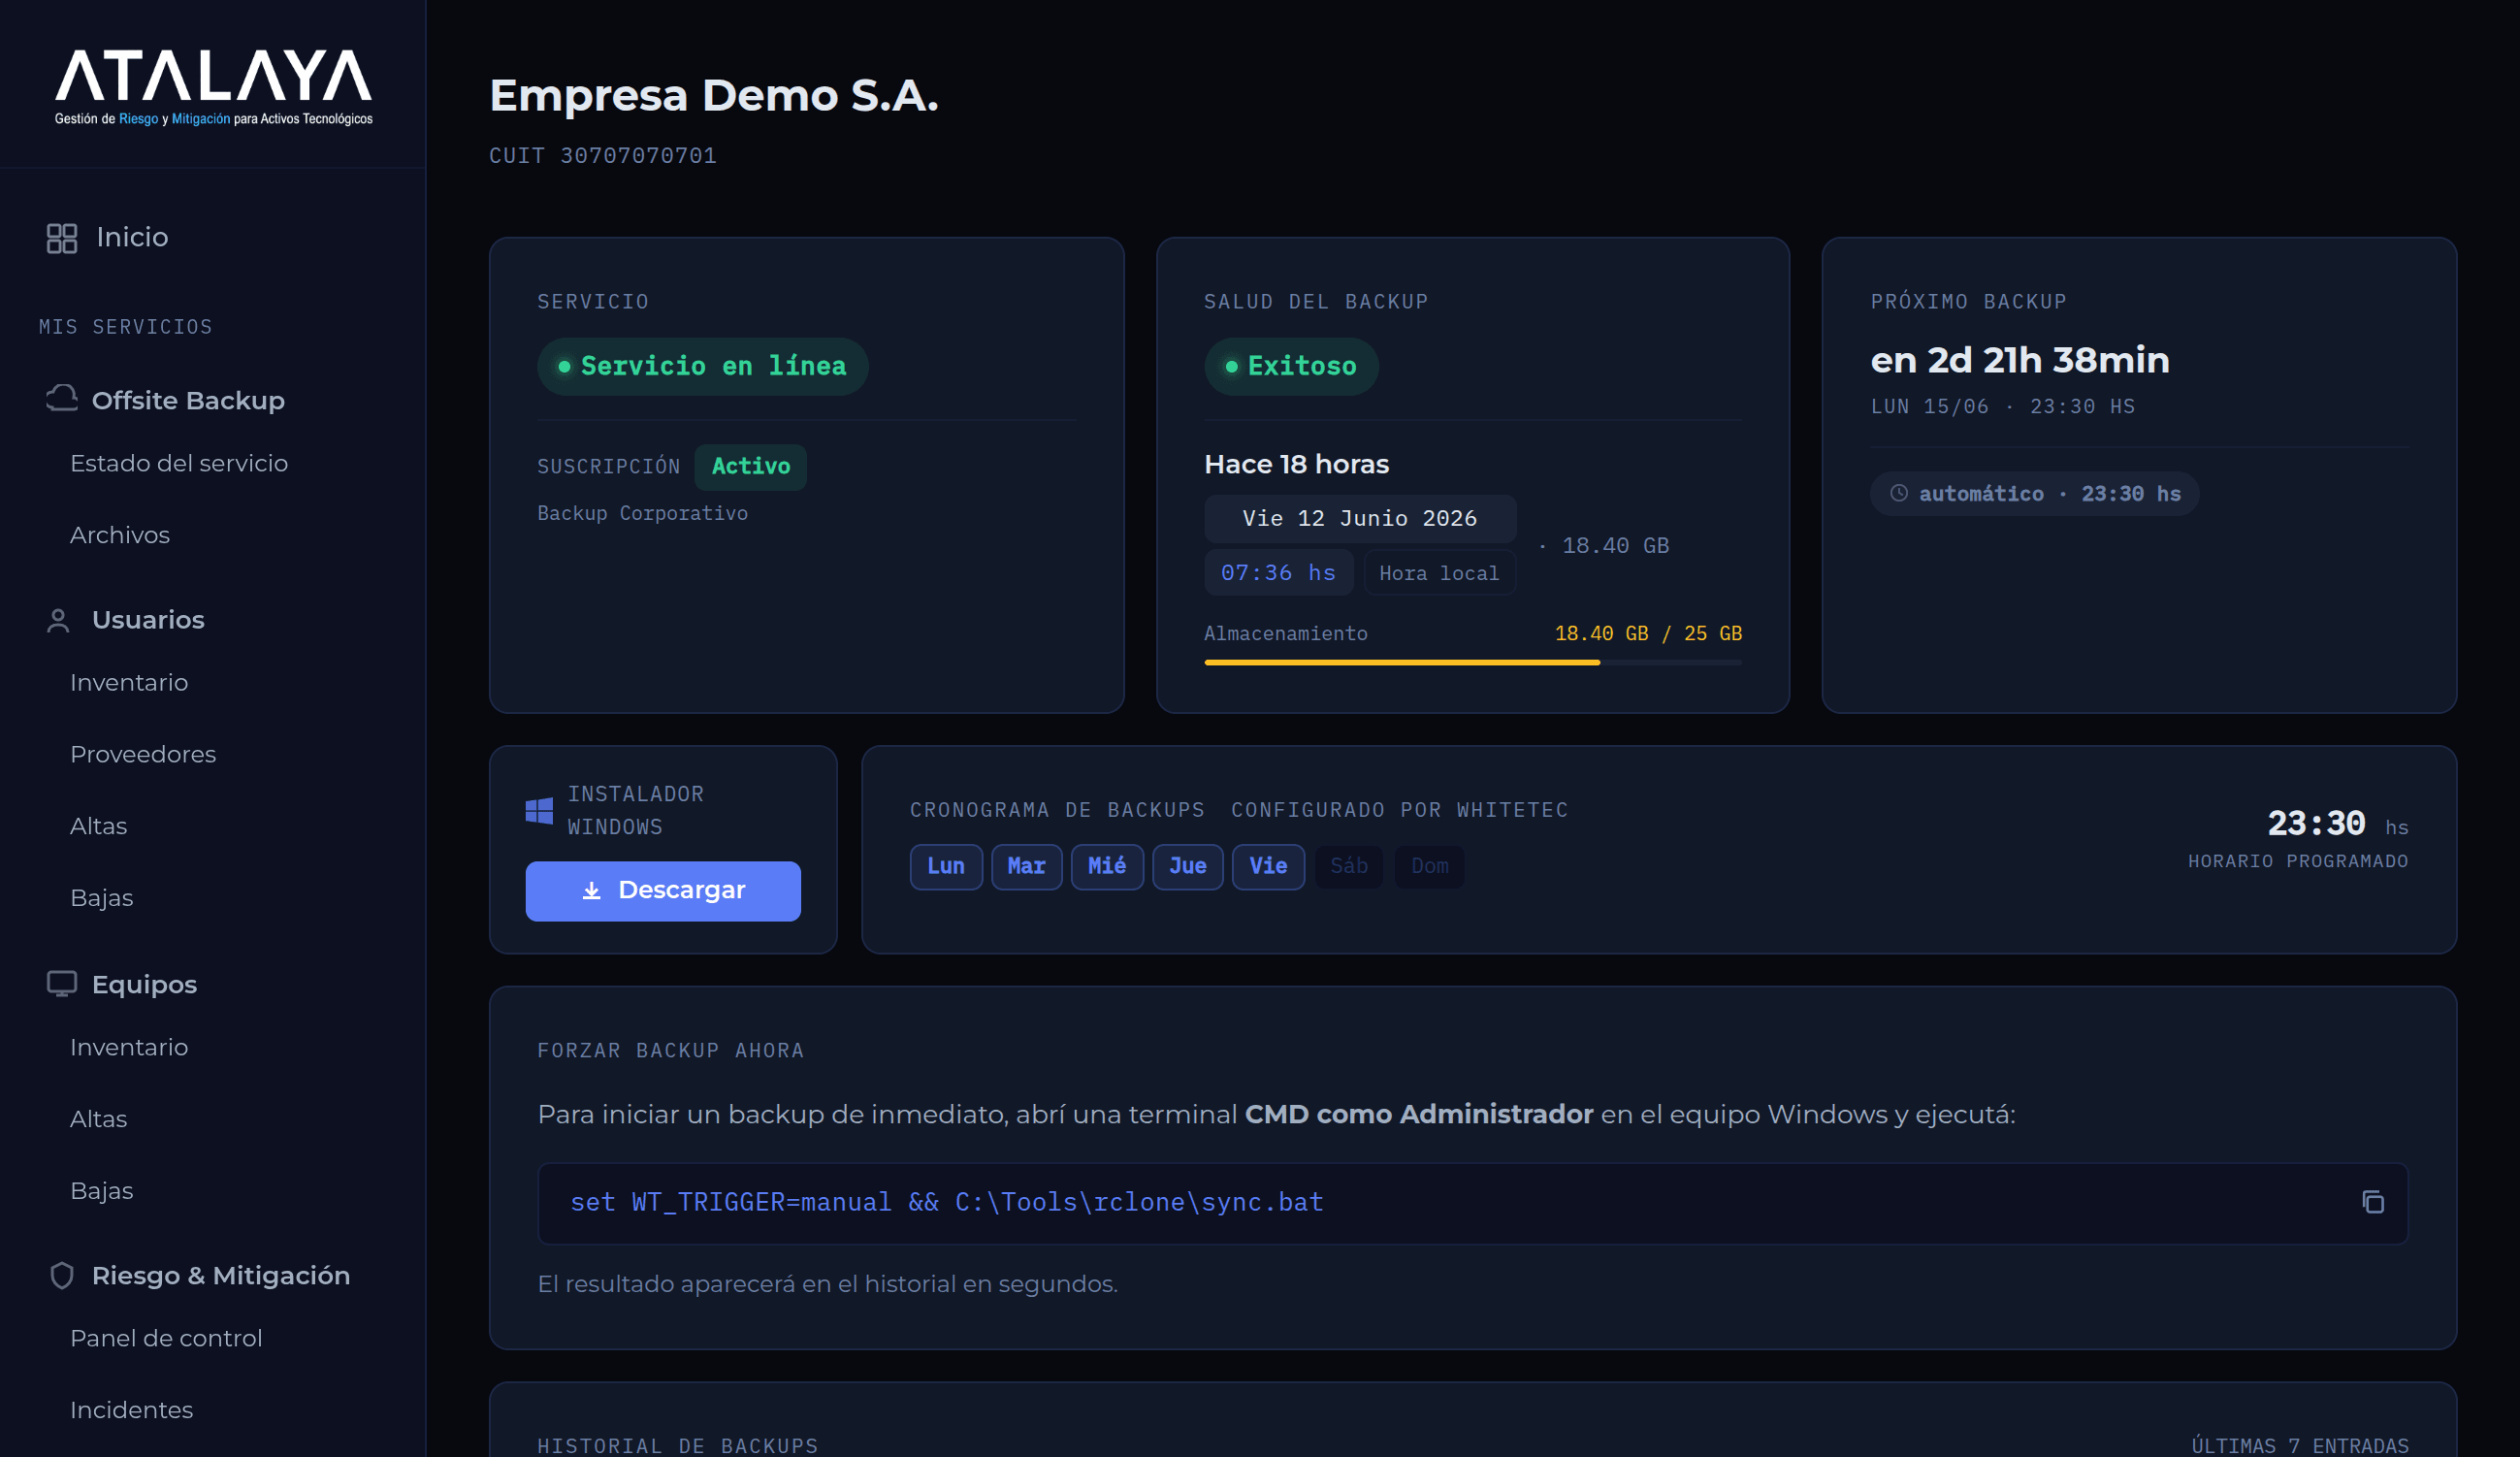2520x1457 pixels.
Task: Go to Estado del servicio
Action: [179, 463]
